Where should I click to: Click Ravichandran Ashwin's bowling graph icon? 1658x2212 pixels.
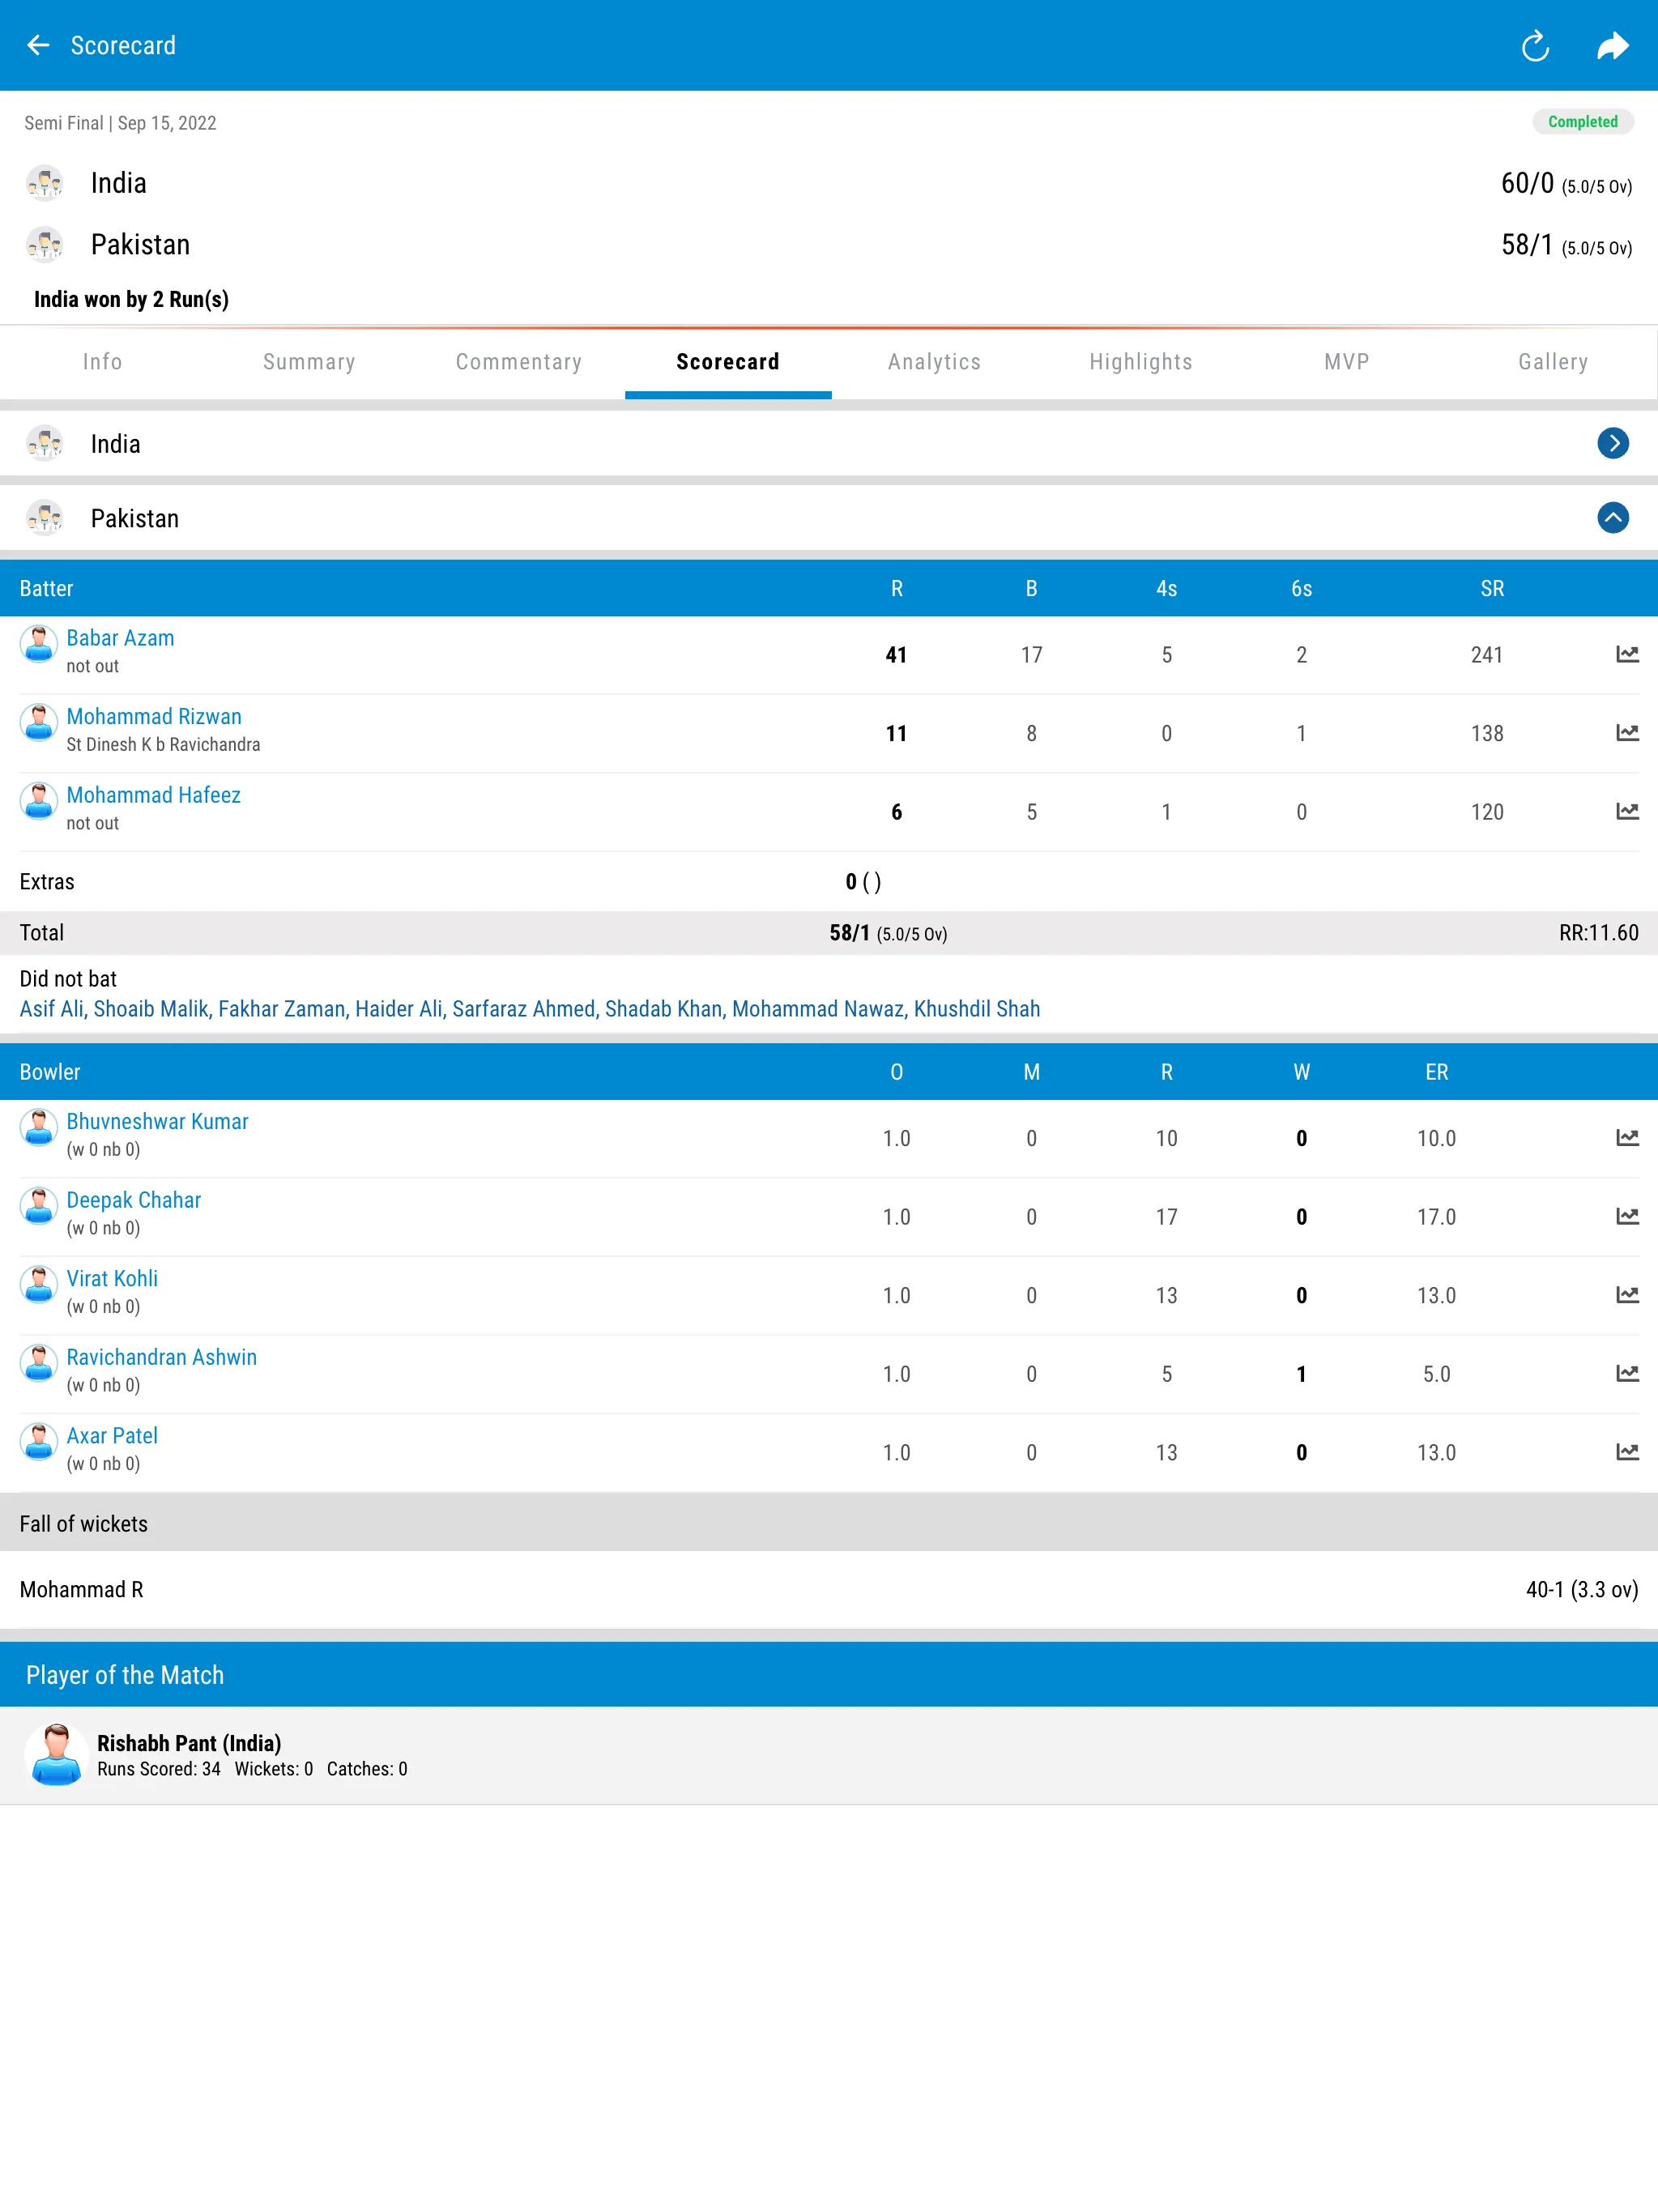click(x=1623, y=1373)
